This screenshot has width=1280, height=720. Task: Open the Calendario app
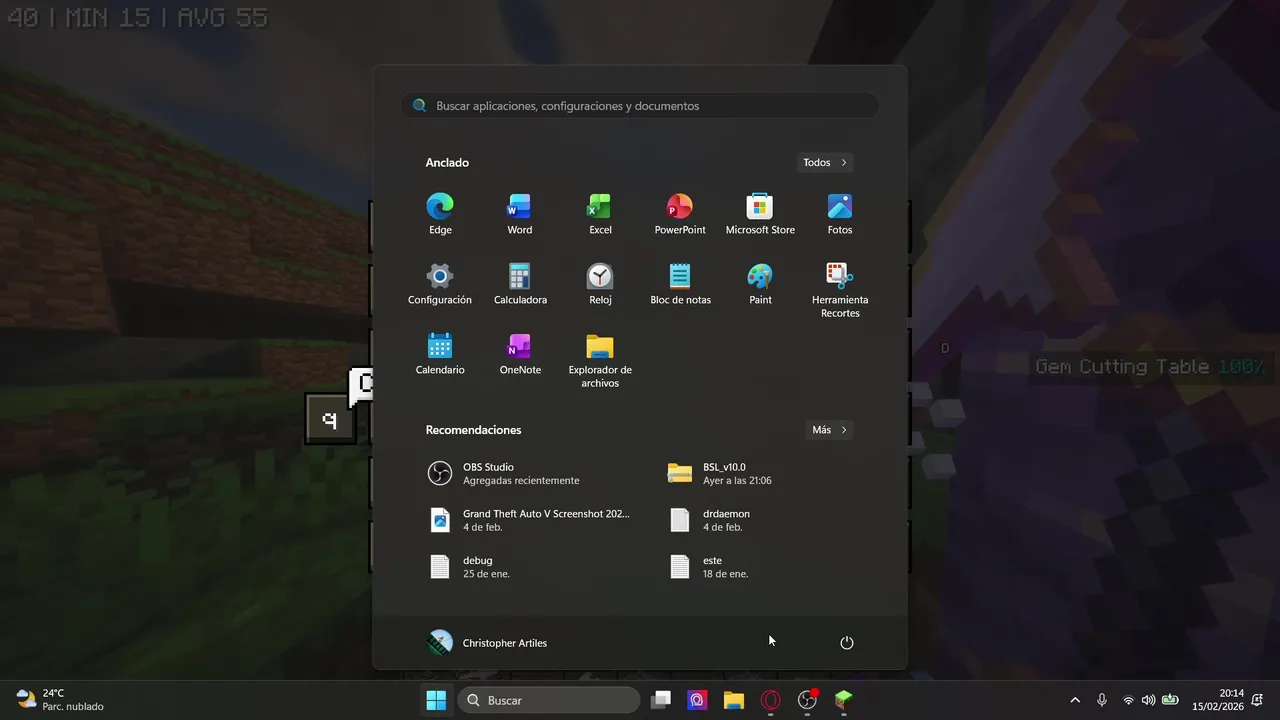[x=440, y=354]
